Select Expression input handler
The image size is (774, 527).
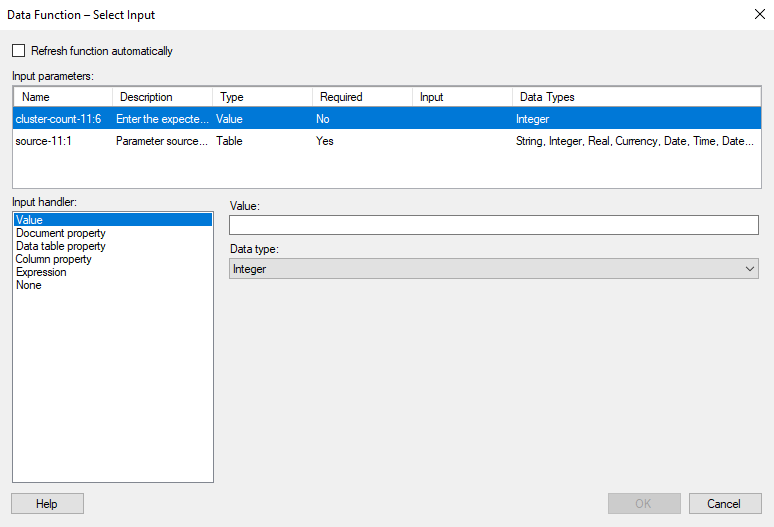(113, 272)
